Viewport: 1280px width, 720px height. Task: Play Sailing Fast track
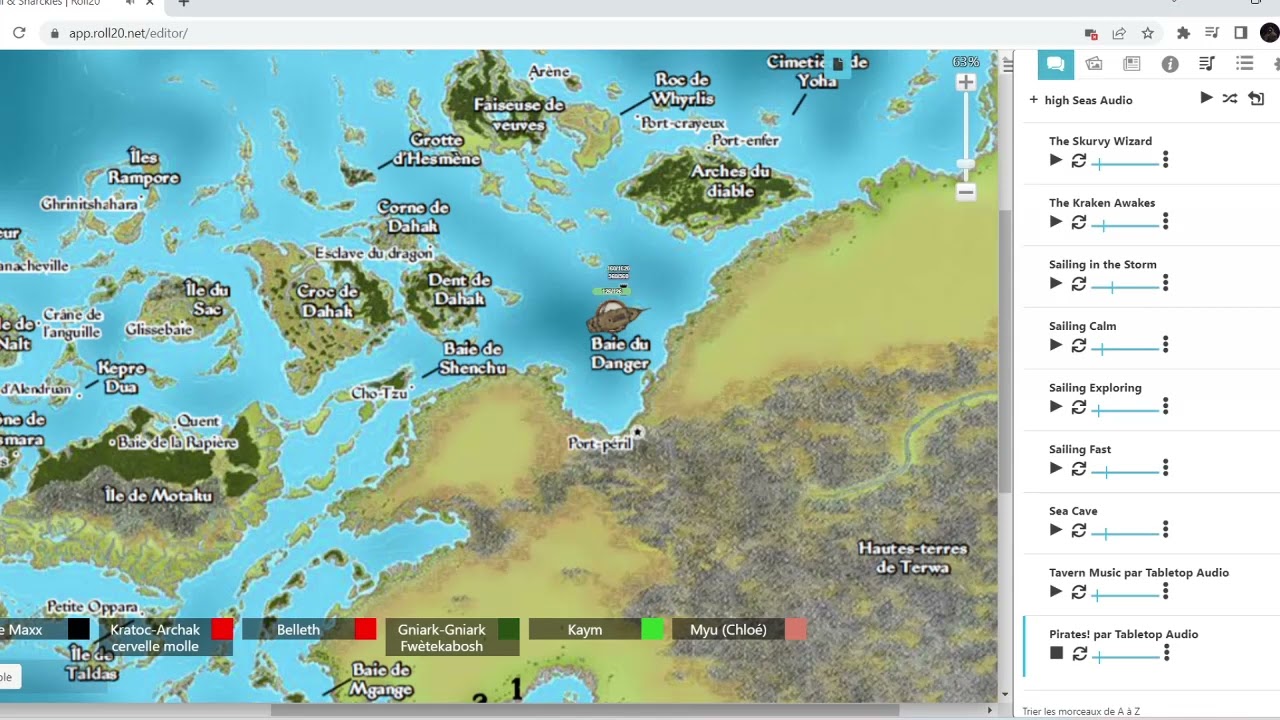(1056, 468)
